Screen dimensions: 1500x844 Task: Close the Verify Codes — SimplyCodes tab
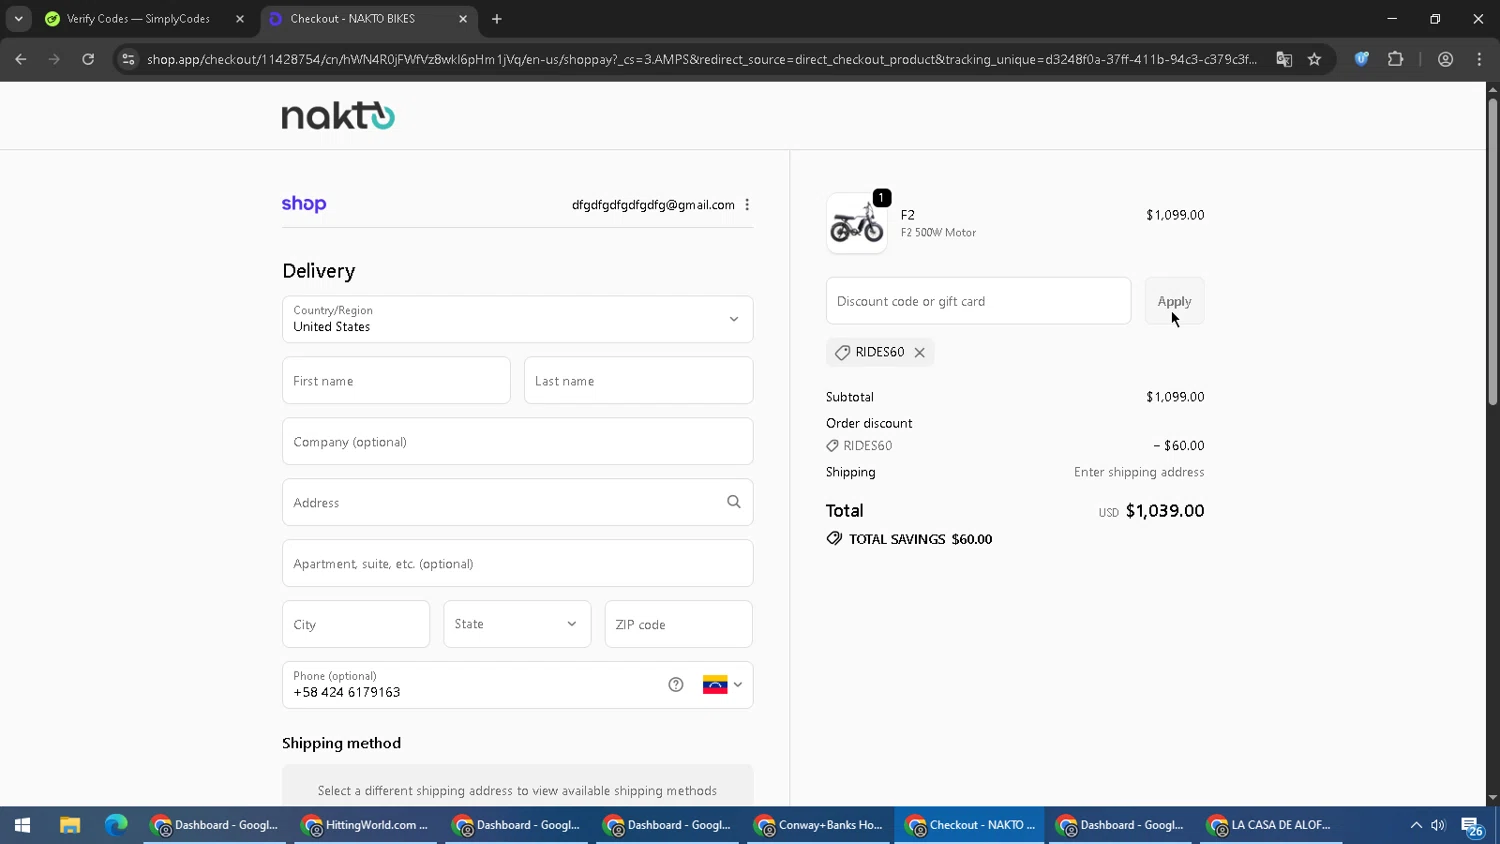point(240,19)
